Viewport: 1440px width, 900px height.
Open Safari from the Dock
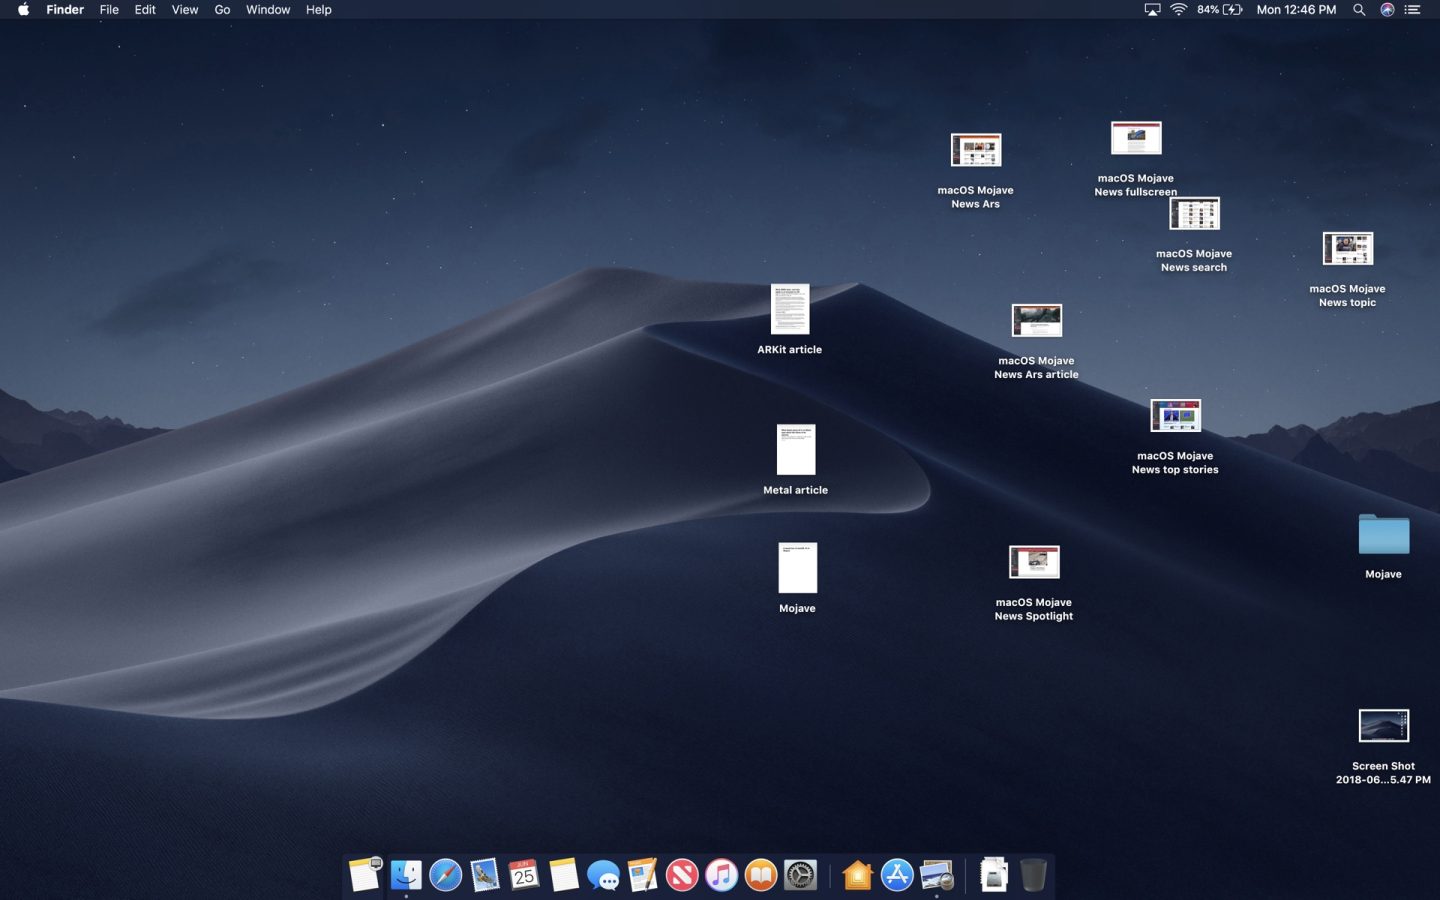445,875
